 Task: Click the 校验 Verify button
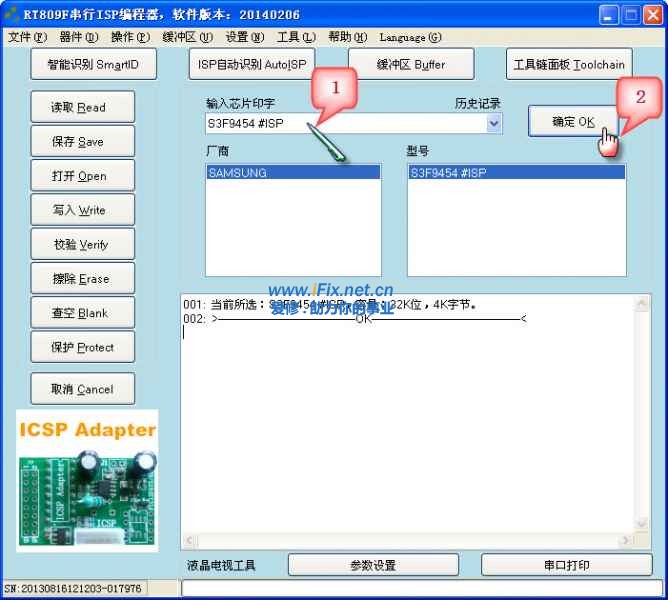coord(83,244)
